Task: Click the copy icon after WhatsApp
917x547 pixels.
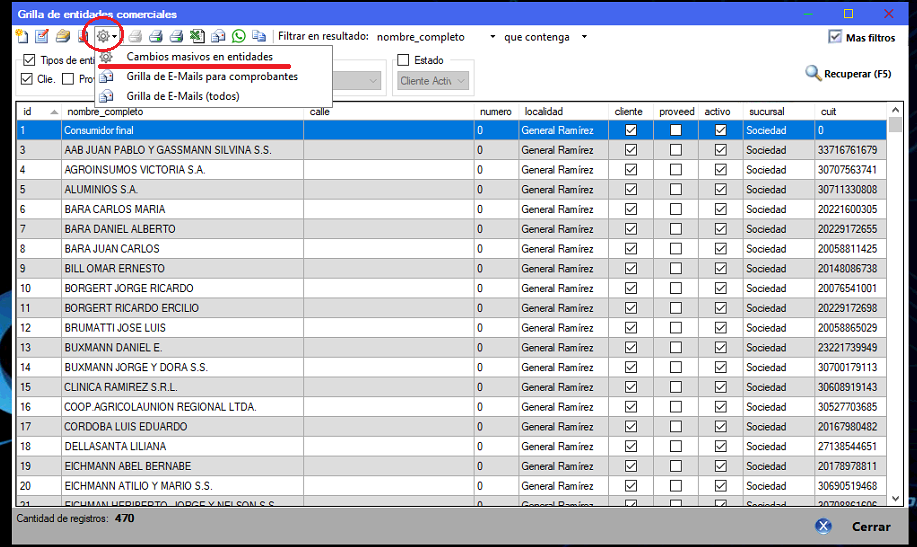Action: click(x=259, y=37)
